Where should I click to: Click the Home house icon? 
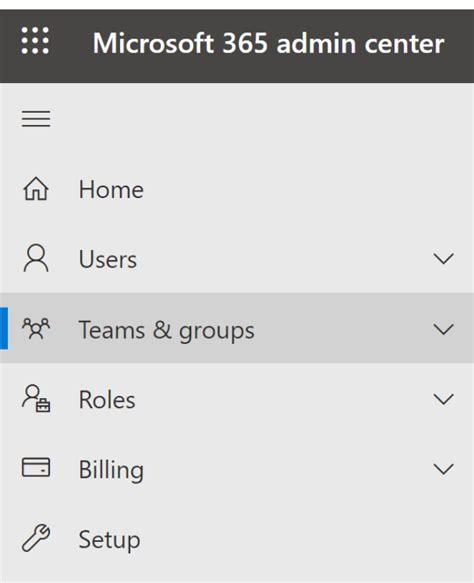(x=36, y=189)
